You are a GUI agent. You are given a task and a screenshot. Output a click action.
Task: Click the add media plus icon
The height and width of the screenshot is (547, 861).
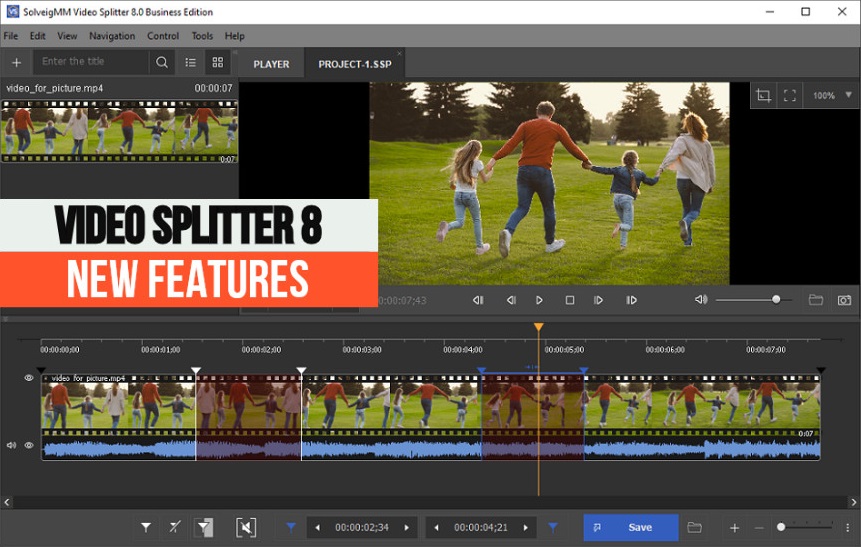click(x=16, y=62)
